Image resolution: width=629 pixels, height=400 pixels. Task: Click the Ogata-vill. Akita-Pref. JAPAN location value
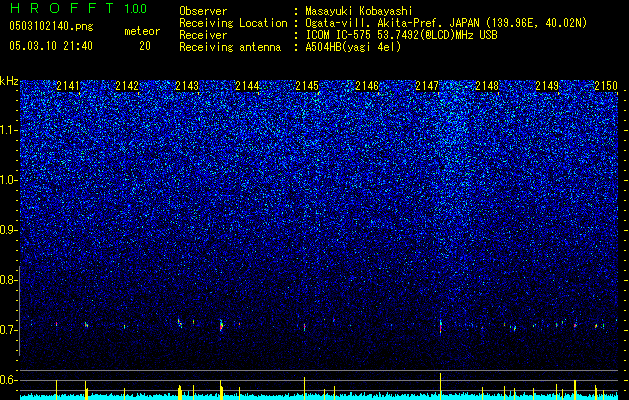click(446, 23)
